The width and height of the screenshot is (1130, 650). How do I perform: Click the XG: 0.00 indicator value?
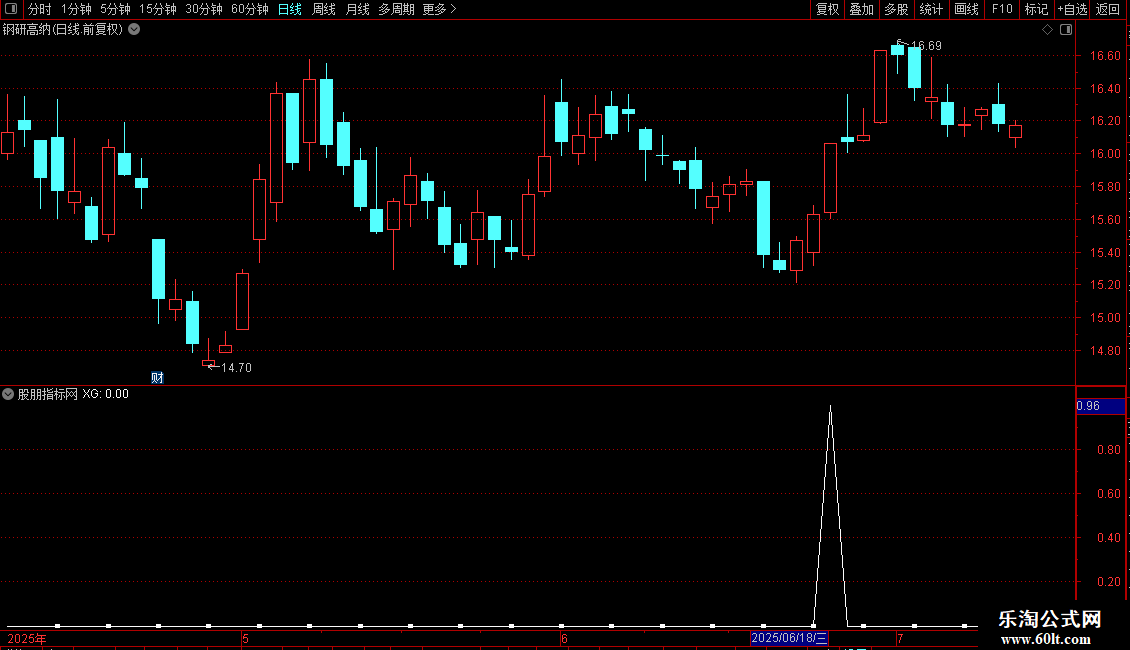(105, 394)
